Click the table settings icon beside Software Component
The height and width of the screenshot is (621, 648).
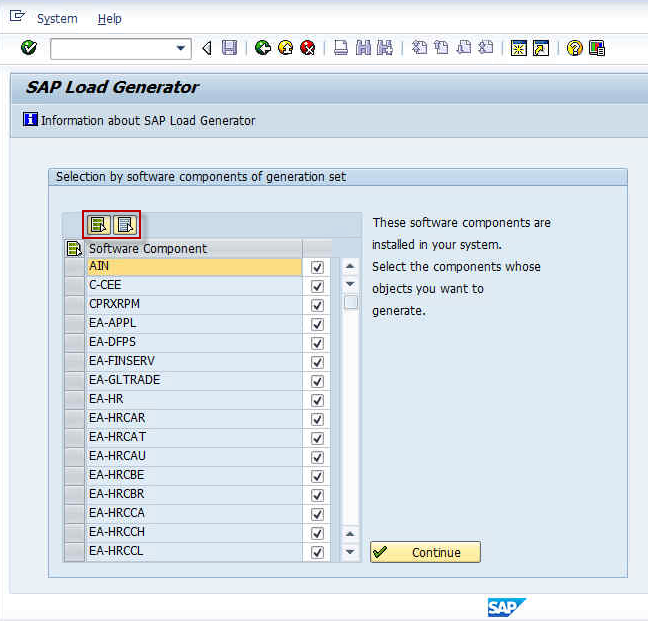click(x=74, y=249)
